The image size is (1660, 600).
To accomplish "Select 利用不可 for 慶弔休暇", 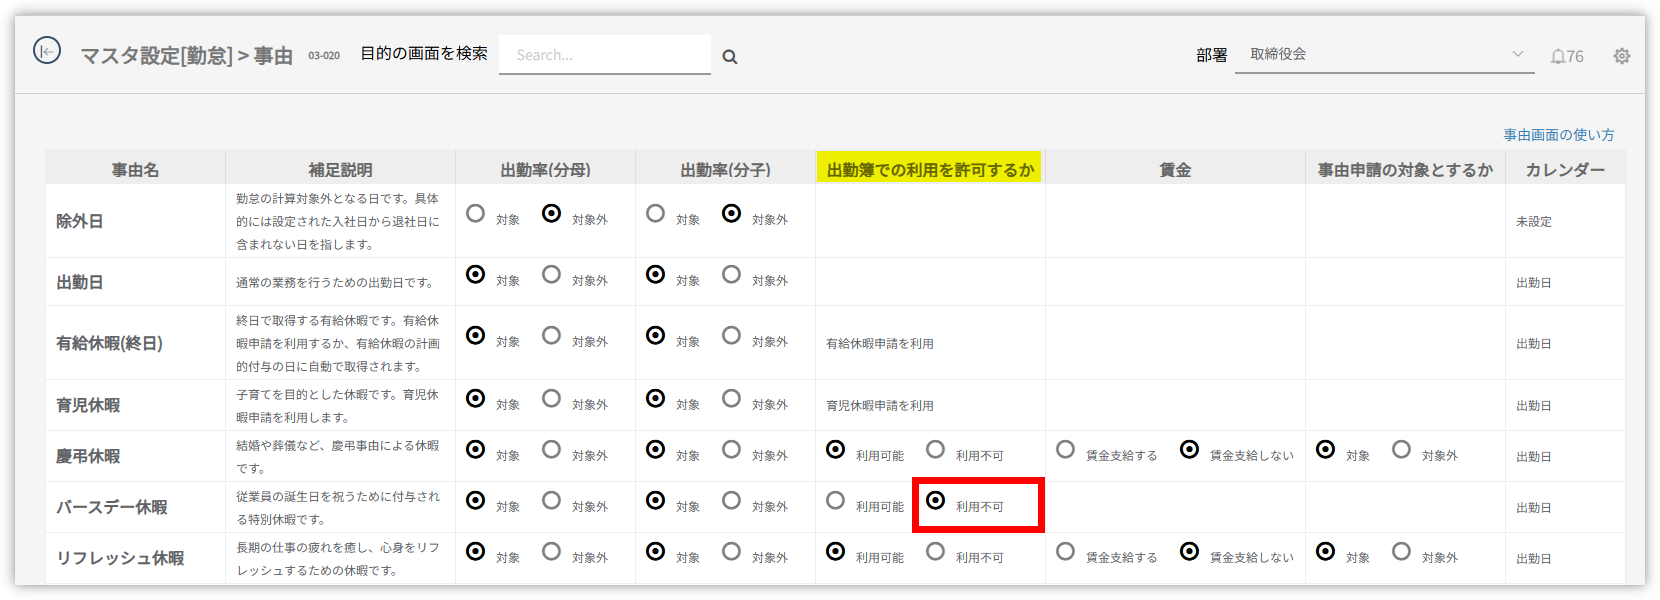I will (936, 450).
